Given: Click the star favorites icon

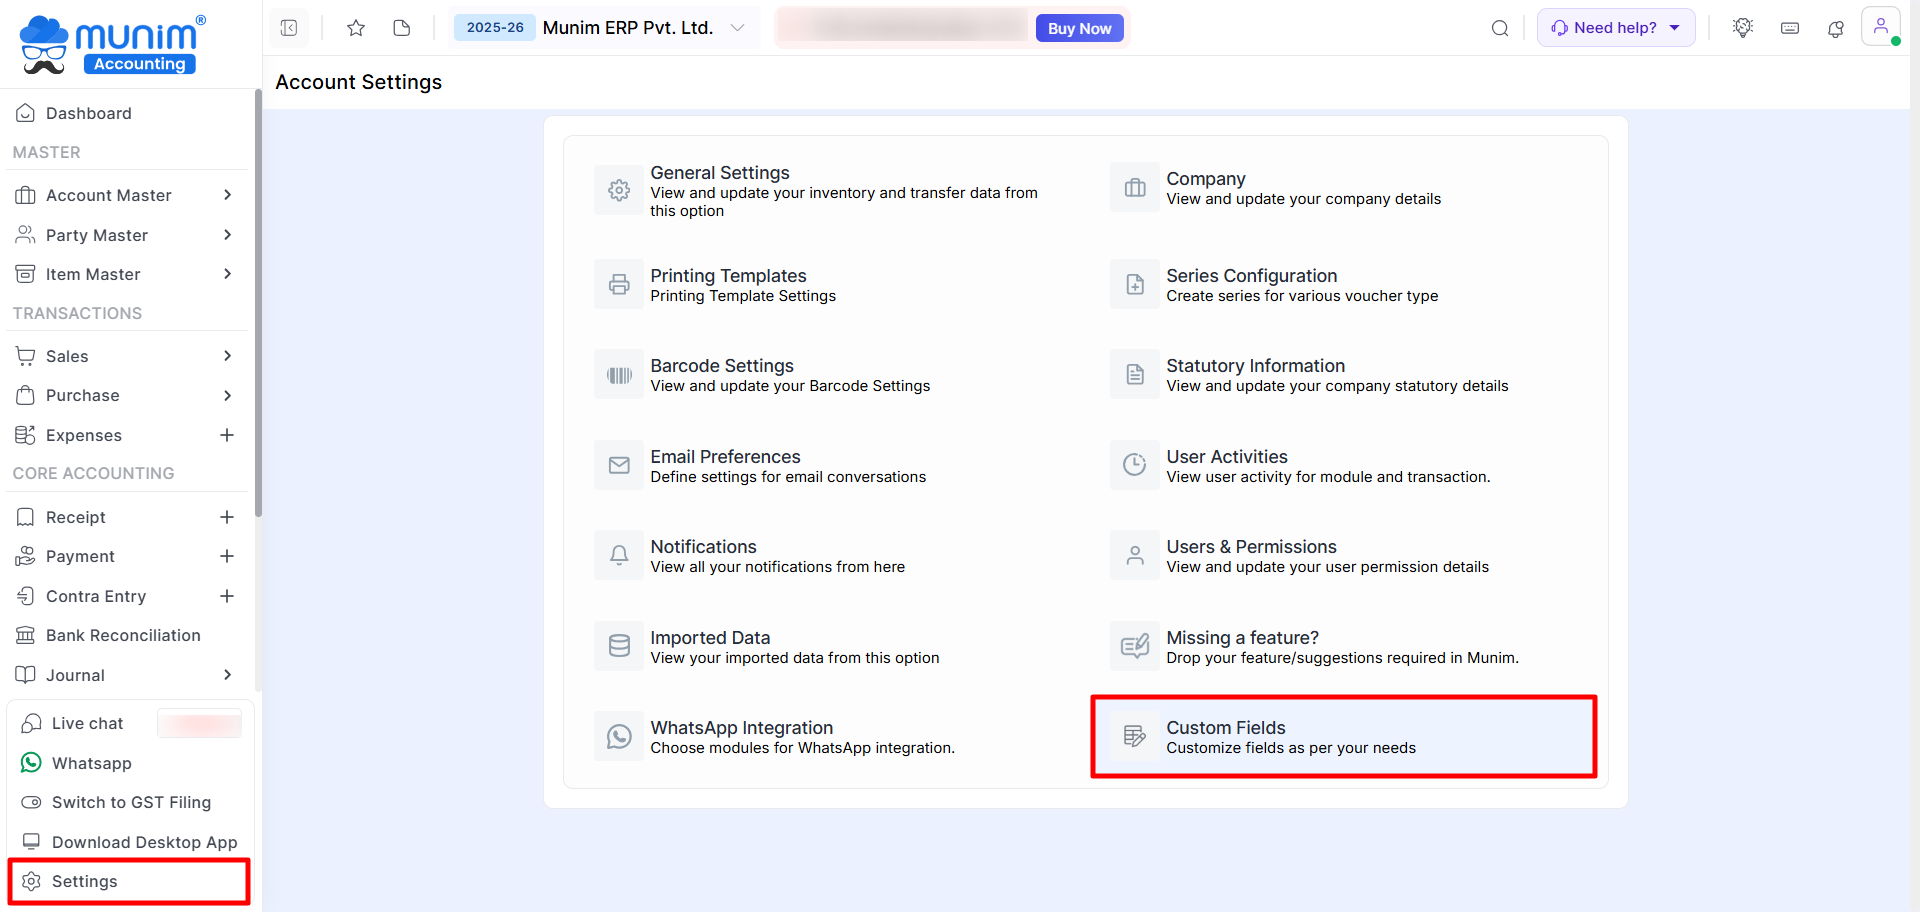Looking at the screenshot, I should 355,28.
